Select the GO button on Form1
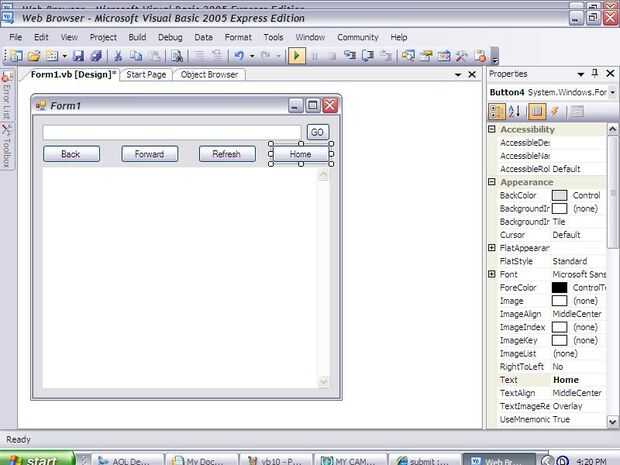The width and height of the screenshot is (620, 465). point(318,132)
